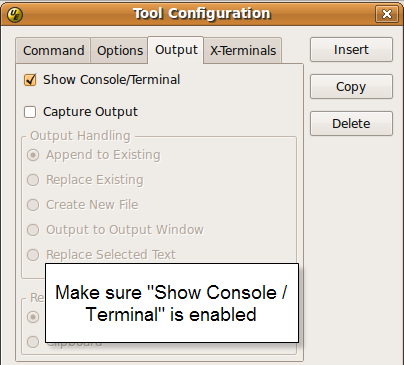This screenshot has height=365, width=404.
Task: Select the Create New File radio button
Action: pos(33,205)
